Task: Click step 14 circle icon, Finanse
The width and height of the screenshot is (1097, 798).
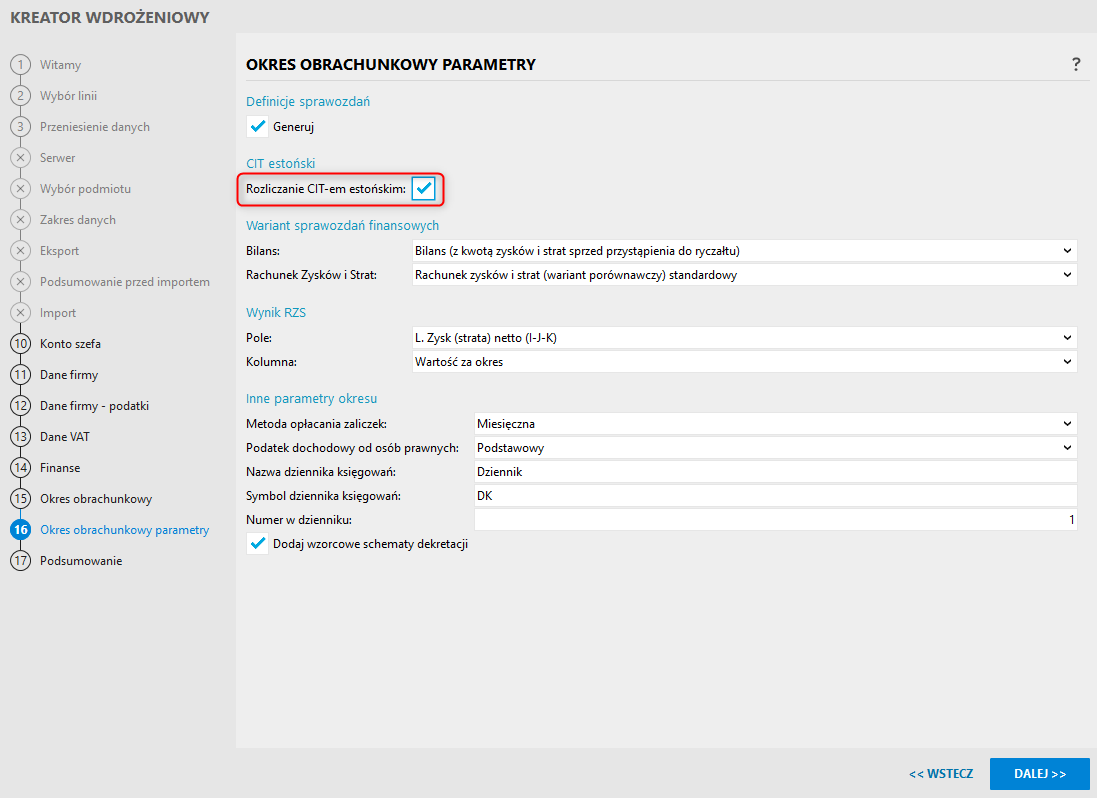Action: (x=20, y=468)
